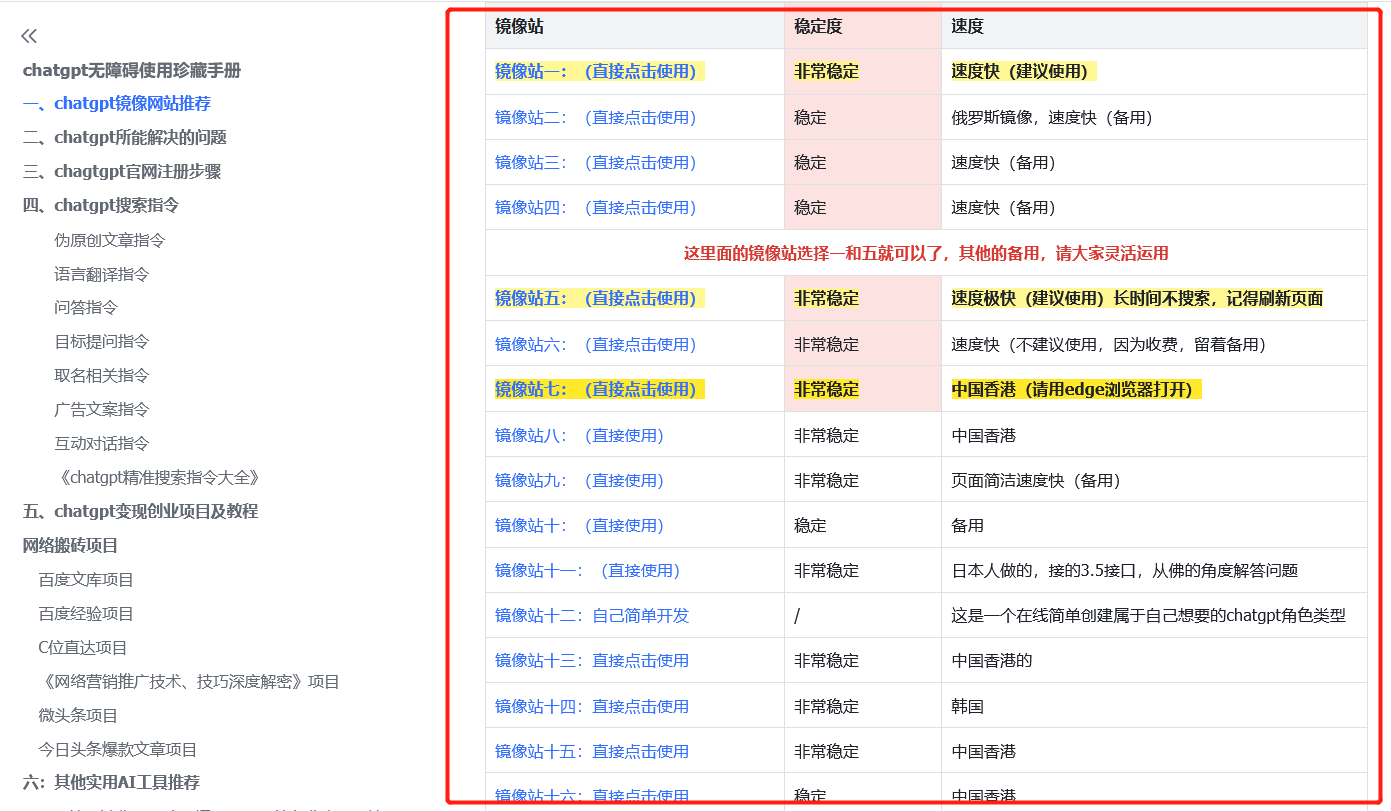1391x811 pixels.
Task: Open link 镜像站十四：直接点击使用
Action: (x=592, y=706)
